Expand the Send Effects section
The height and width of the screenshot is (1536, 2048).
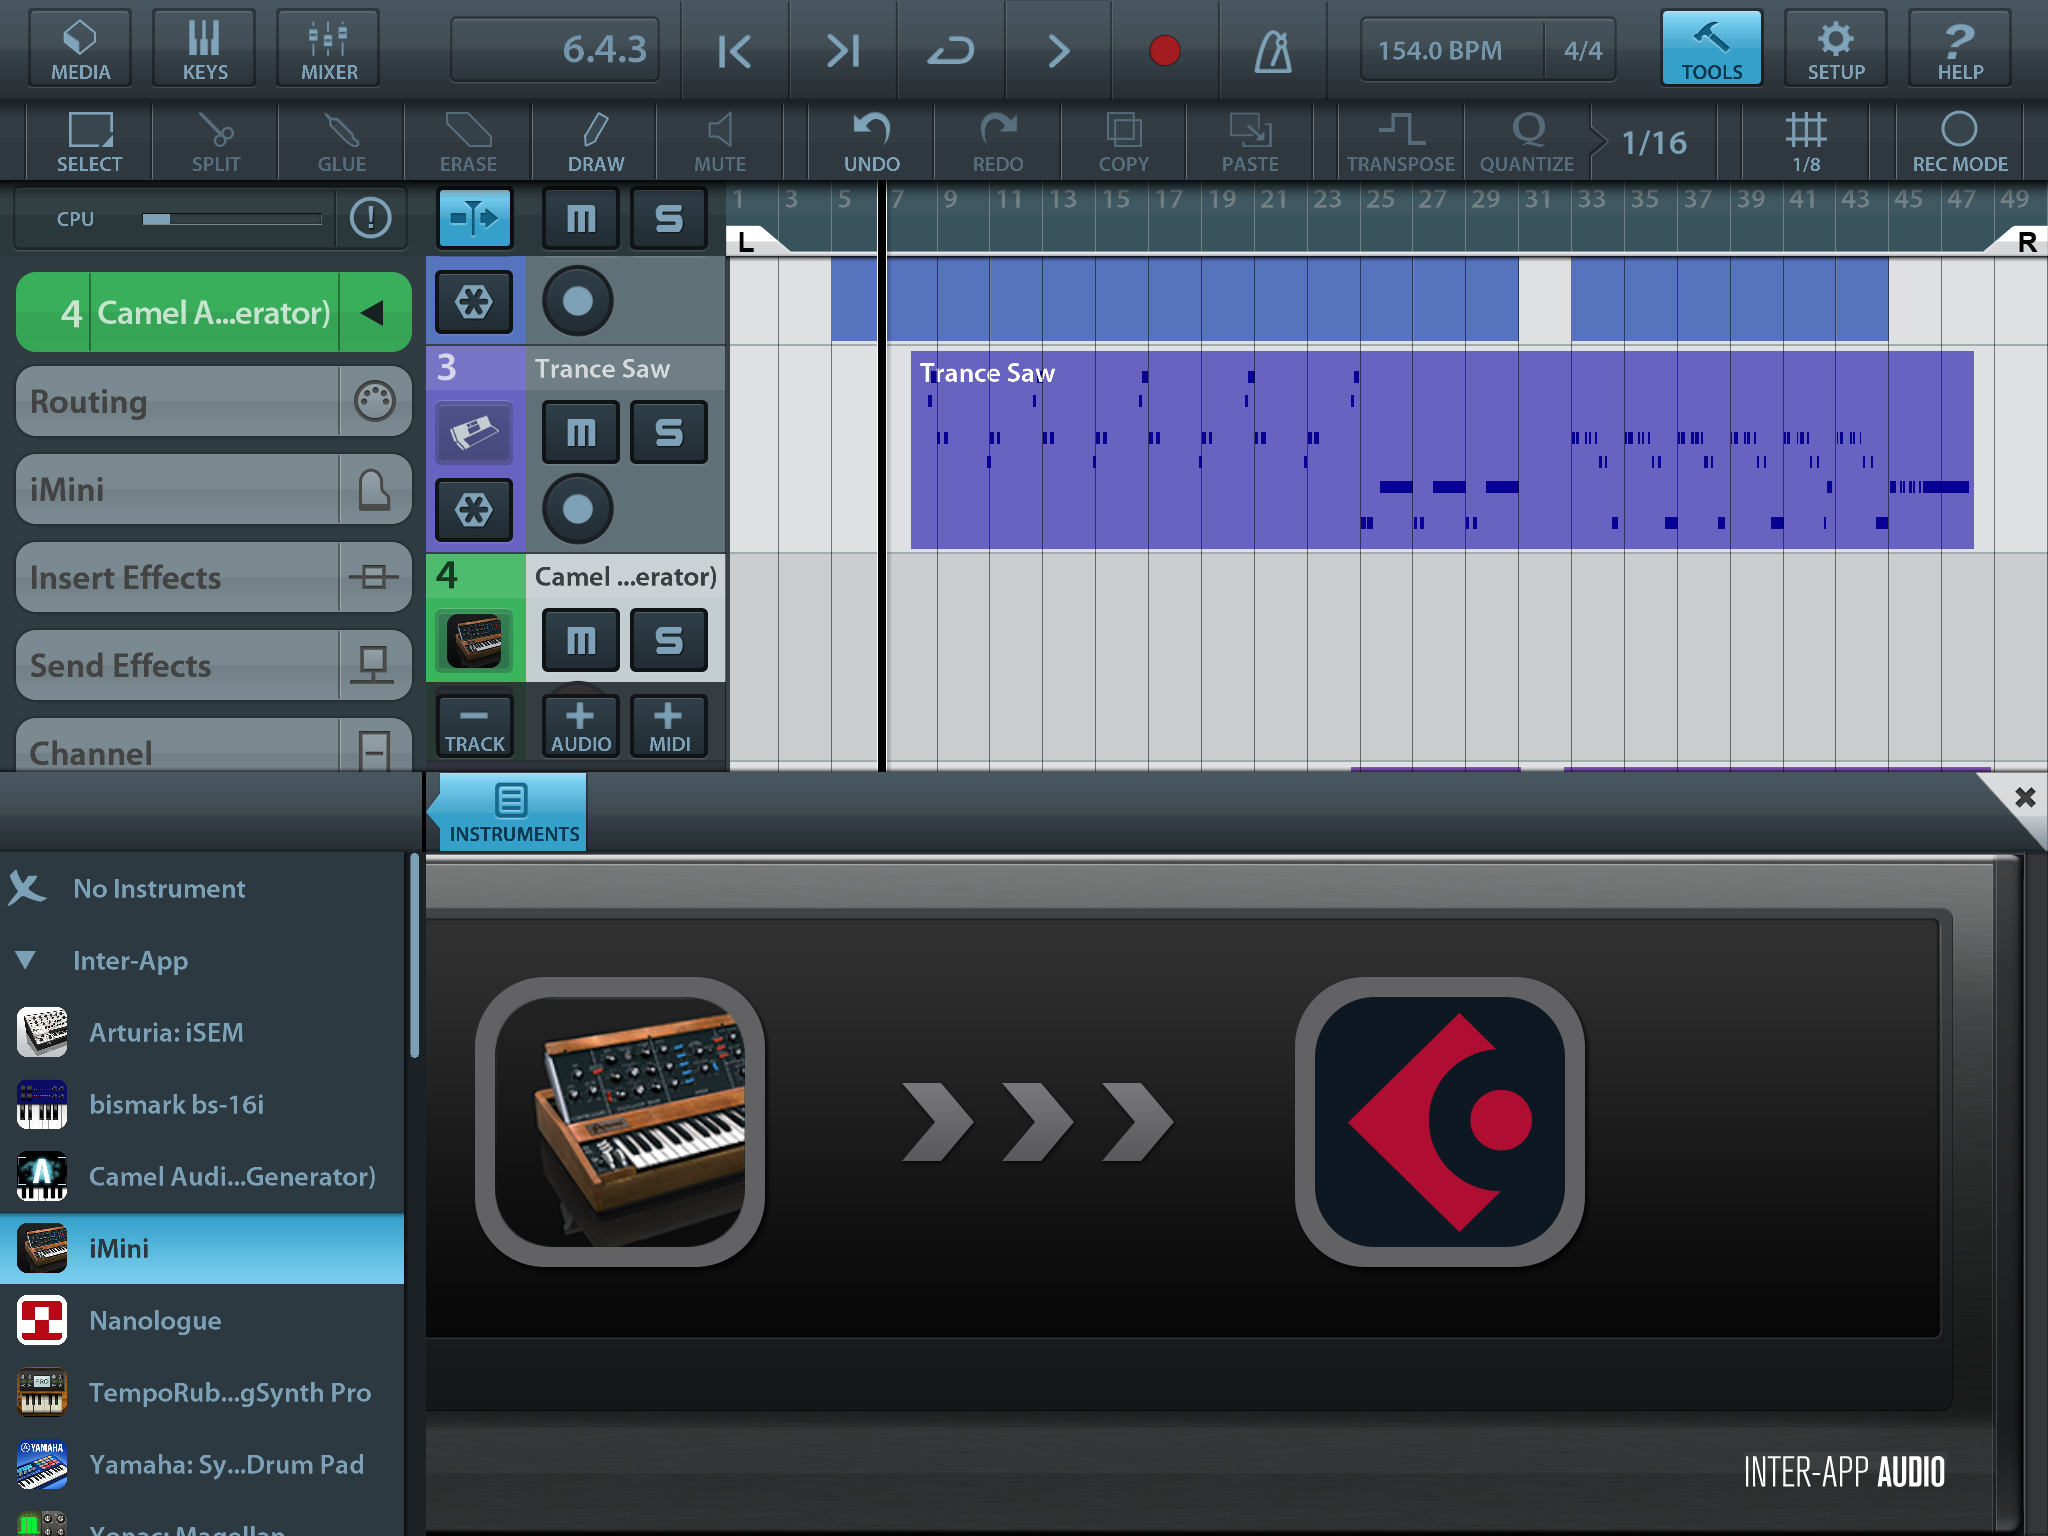coord(214,665)
